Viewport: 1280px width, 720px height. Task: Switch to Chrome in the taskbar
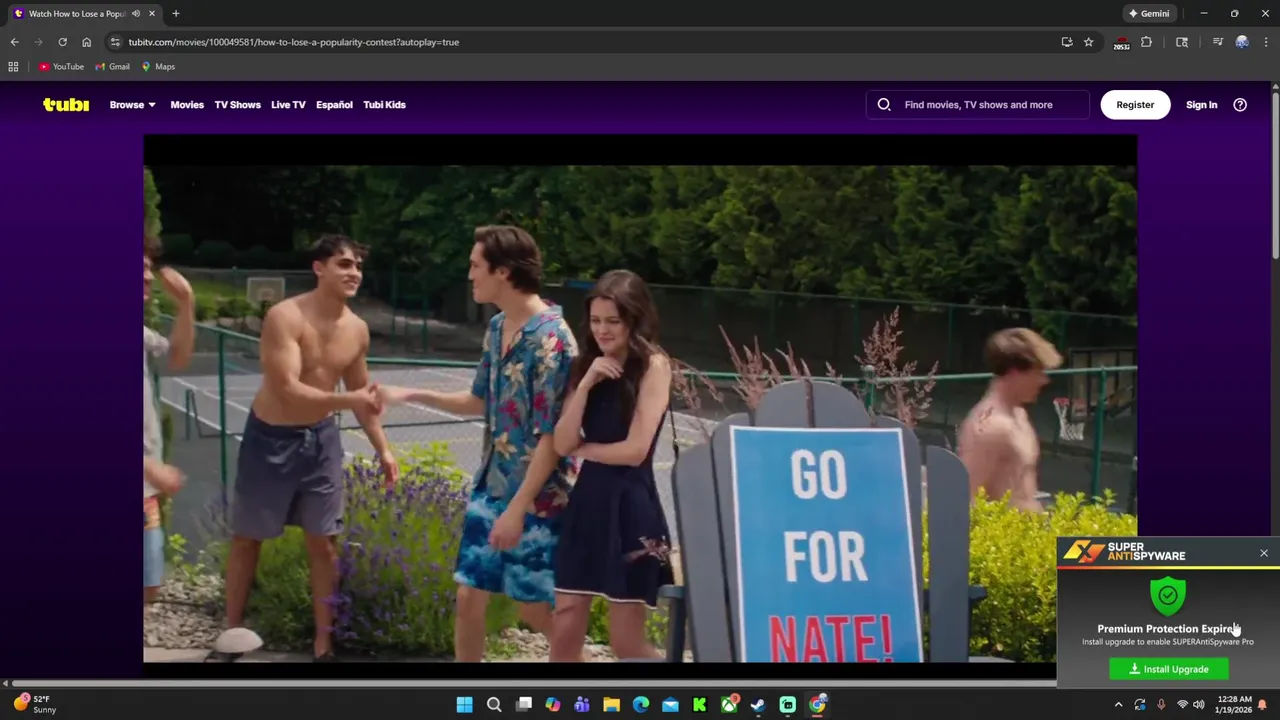tap(817, 705)
